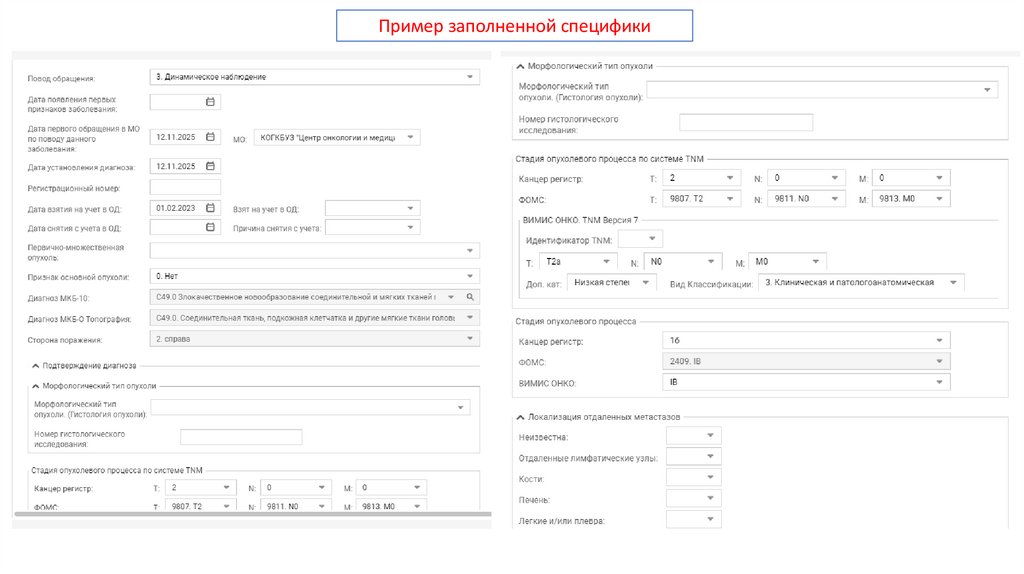Click the 01.02.2023 registration date field
This screenshot has width=1024, height=574.
pos(185,208)
